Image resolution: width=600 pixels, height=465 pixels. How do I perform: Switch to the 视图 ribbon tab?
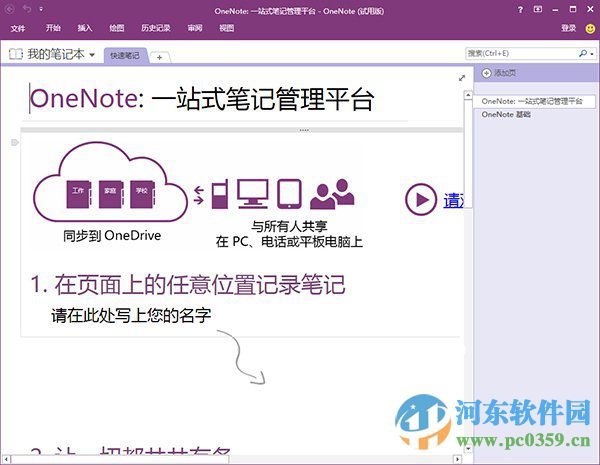tap(227, 28)
